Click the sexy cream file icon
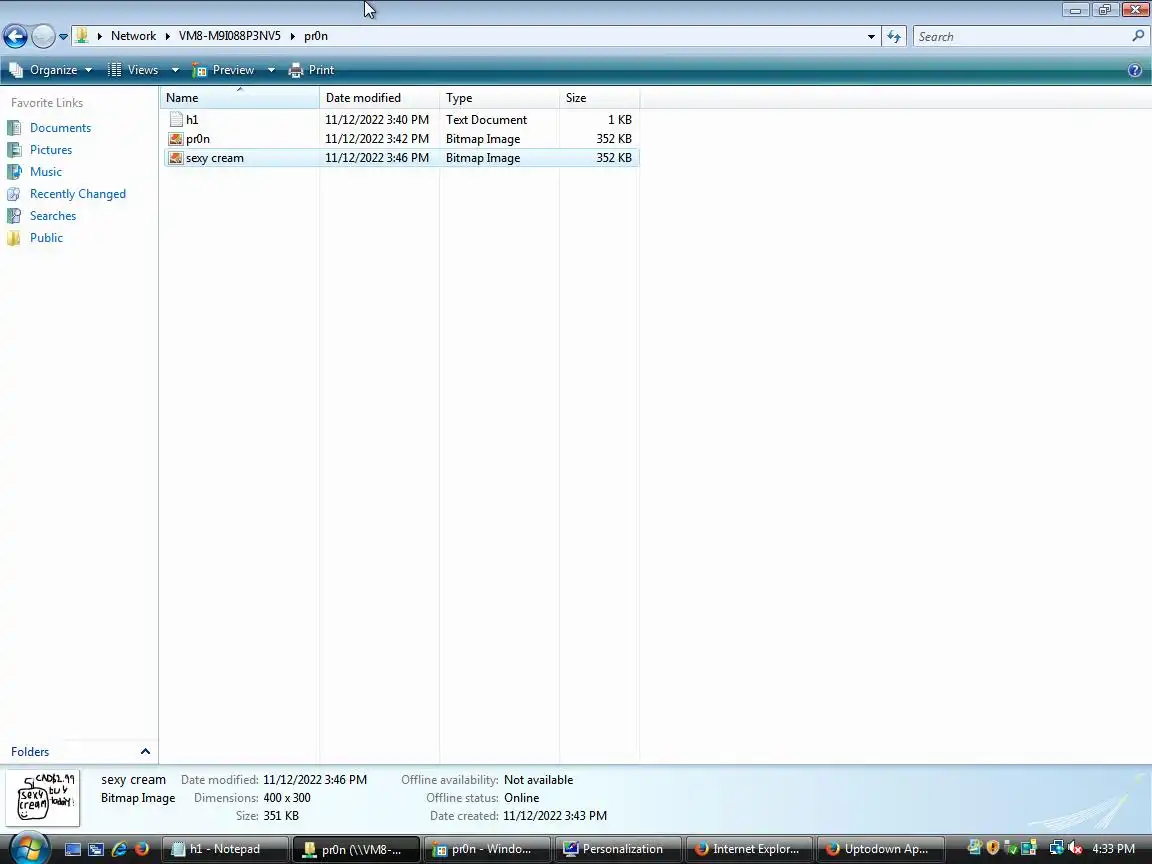 [x=176, y=157]
